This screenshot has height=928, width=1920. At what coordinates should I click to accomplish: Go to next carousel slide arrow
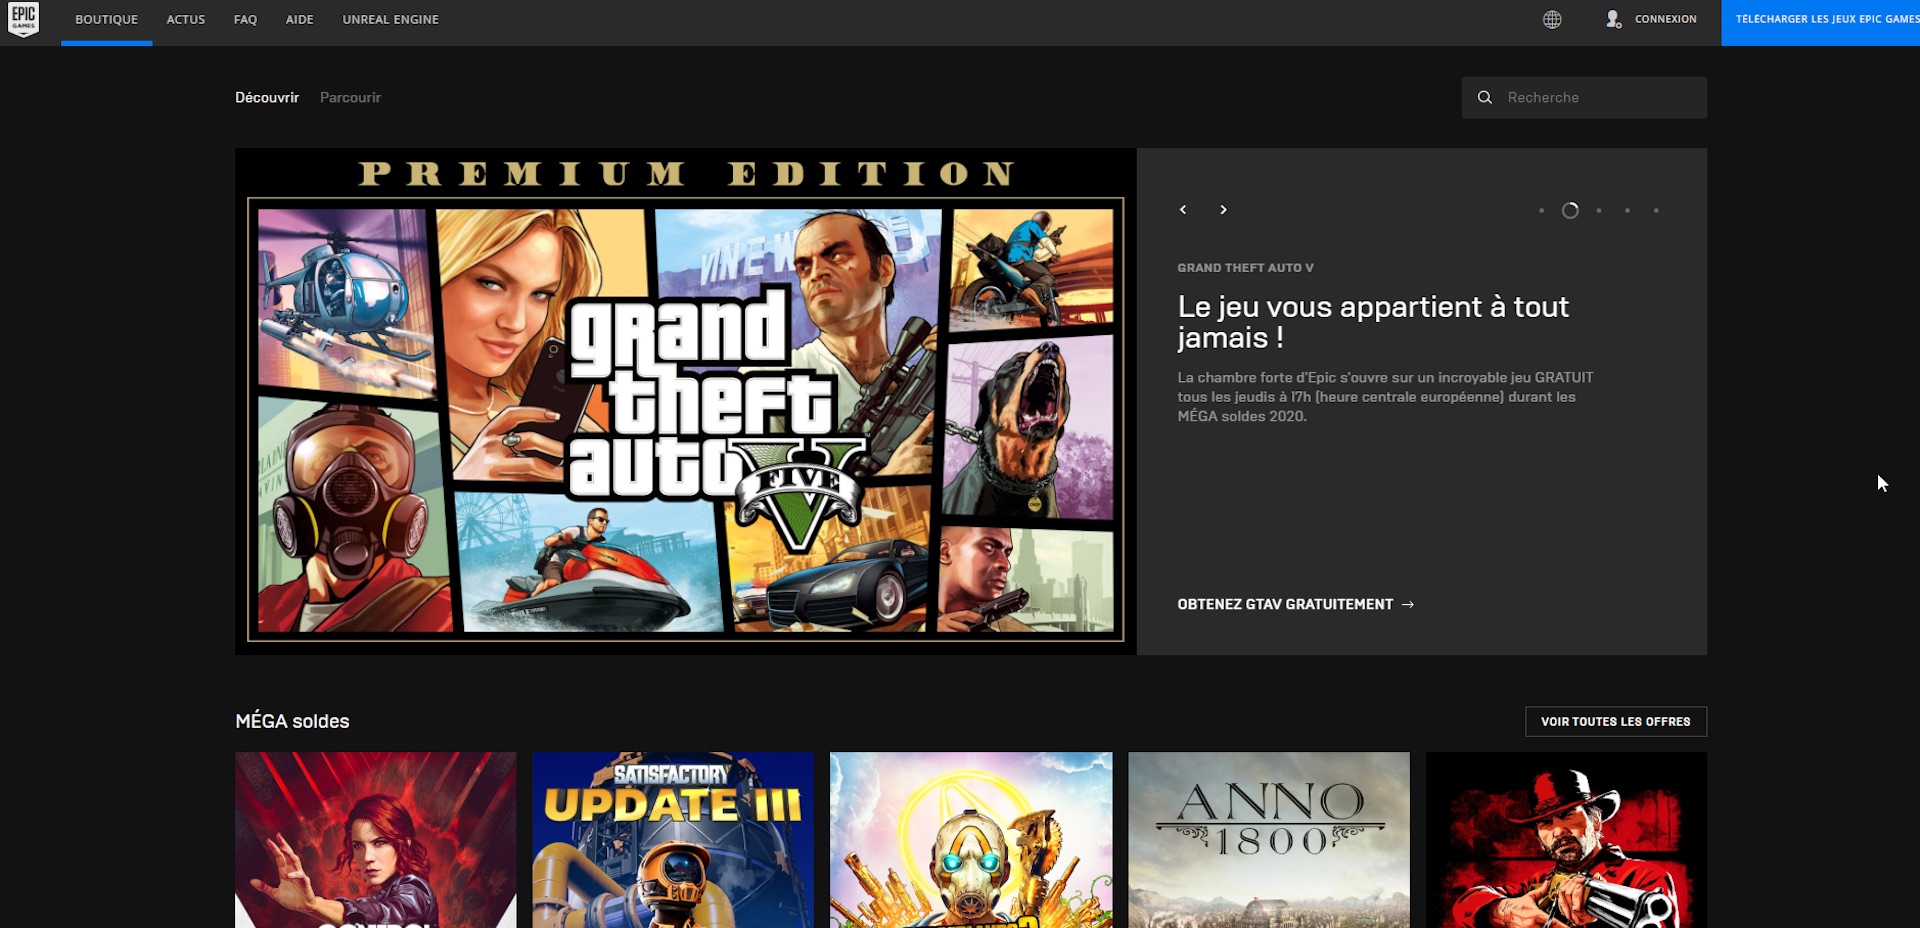(x=1223, y=210)
